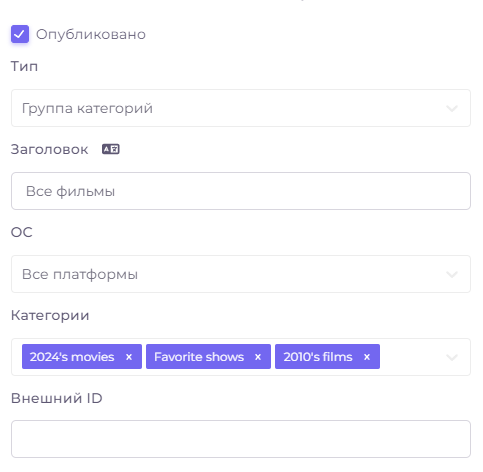483x472 pixels.
Task: Delete the 2010's films tag
Action: (x=367, y=357)
